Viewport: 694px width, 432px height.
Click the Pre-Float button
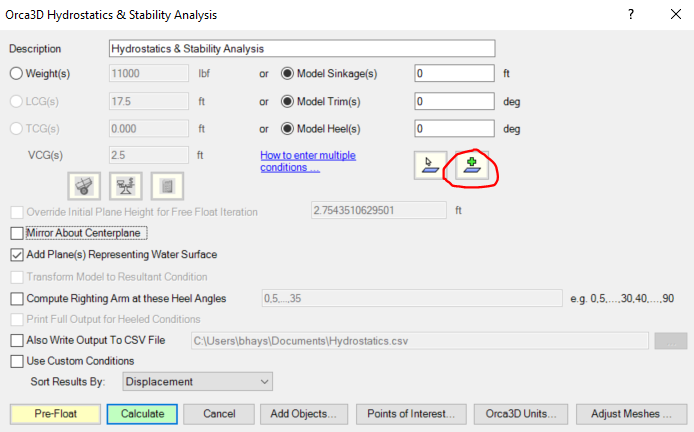pyautogui.click(x=55, y=414)
